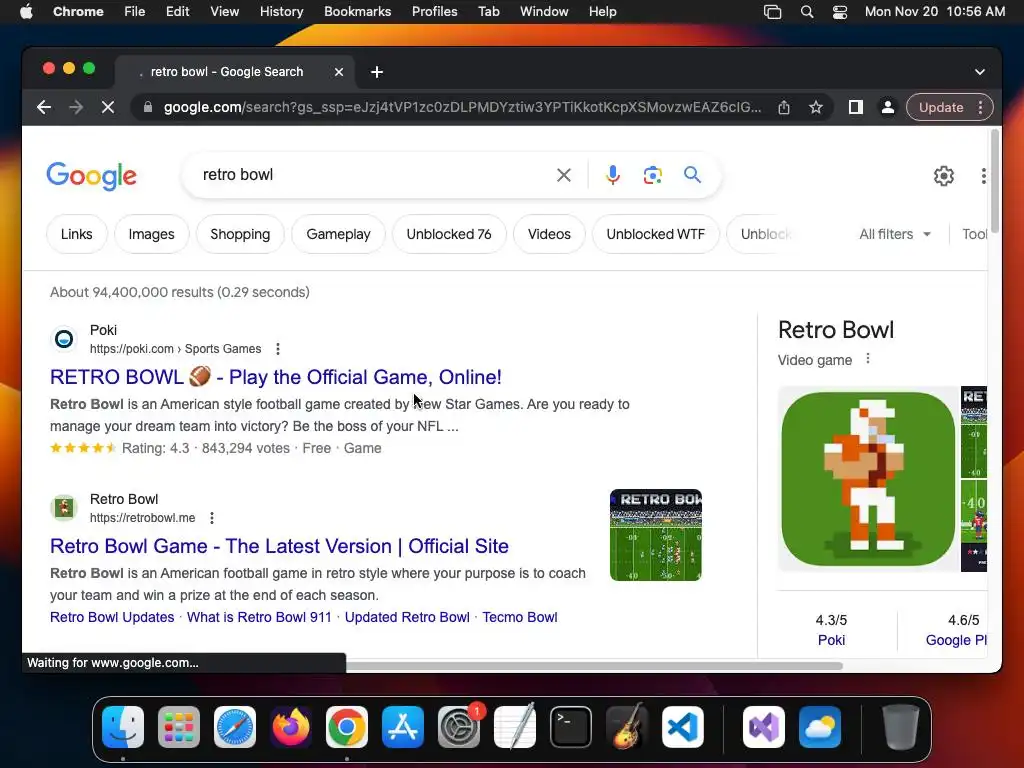Open the Bookmarks menu

358,12
